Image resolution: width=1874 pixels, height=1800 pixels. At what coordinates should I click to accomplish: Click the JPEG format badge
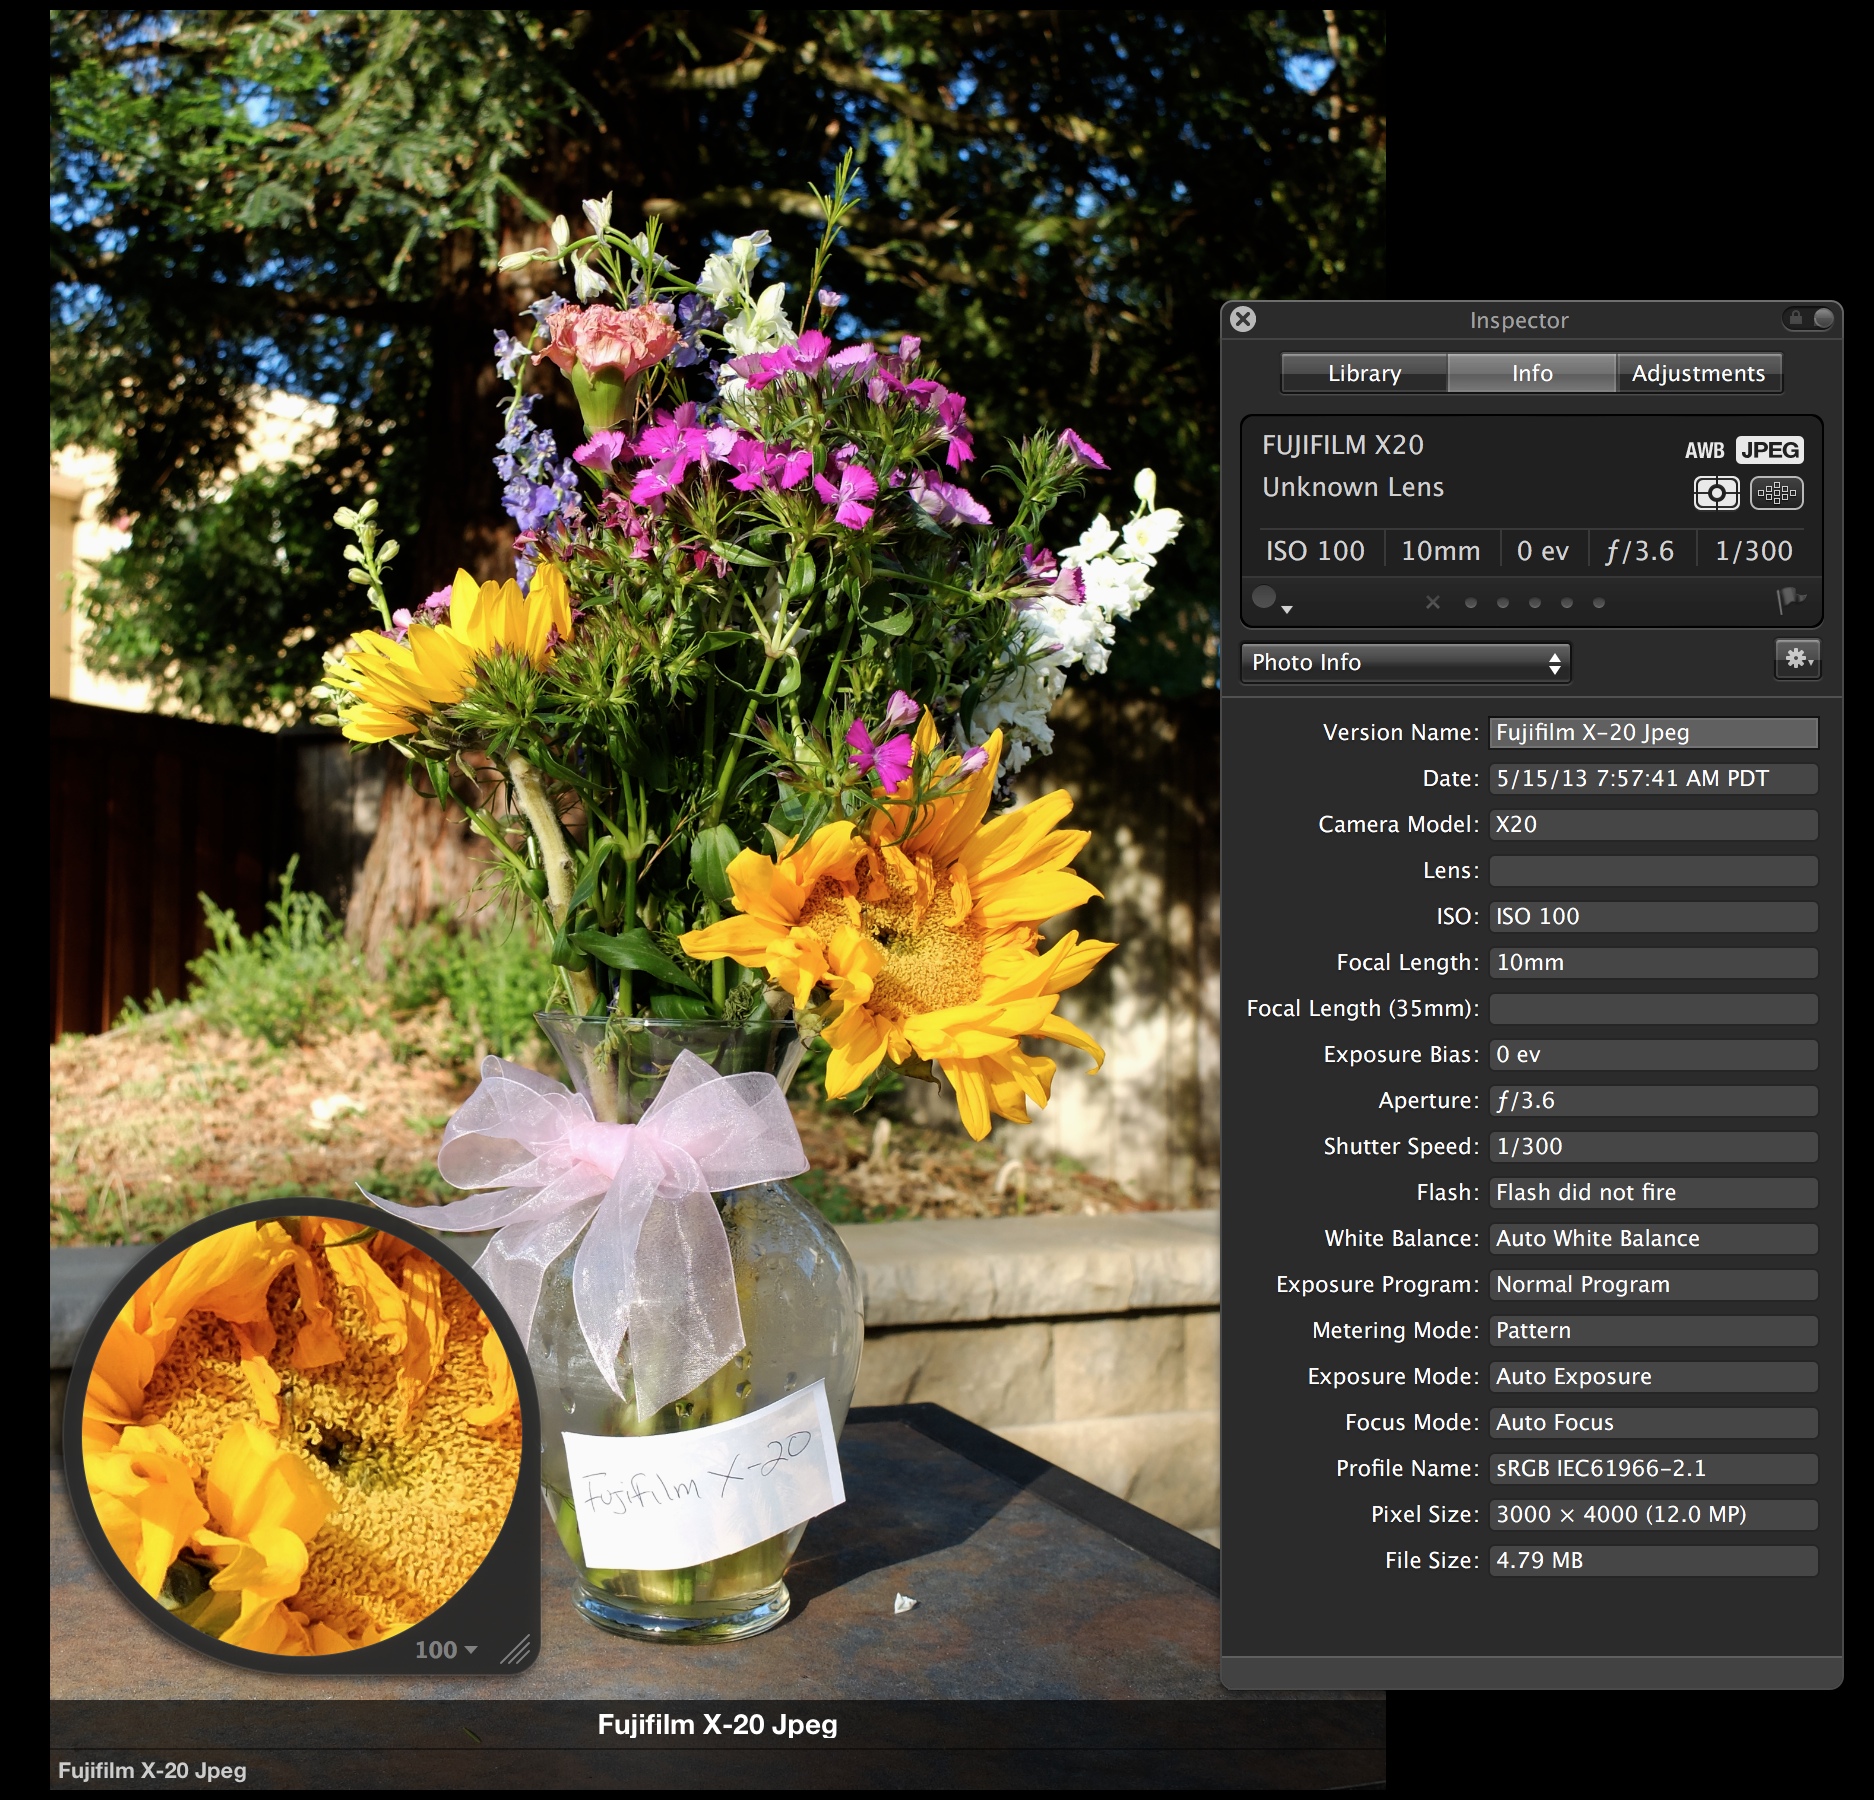click(x=1769, y=450)
